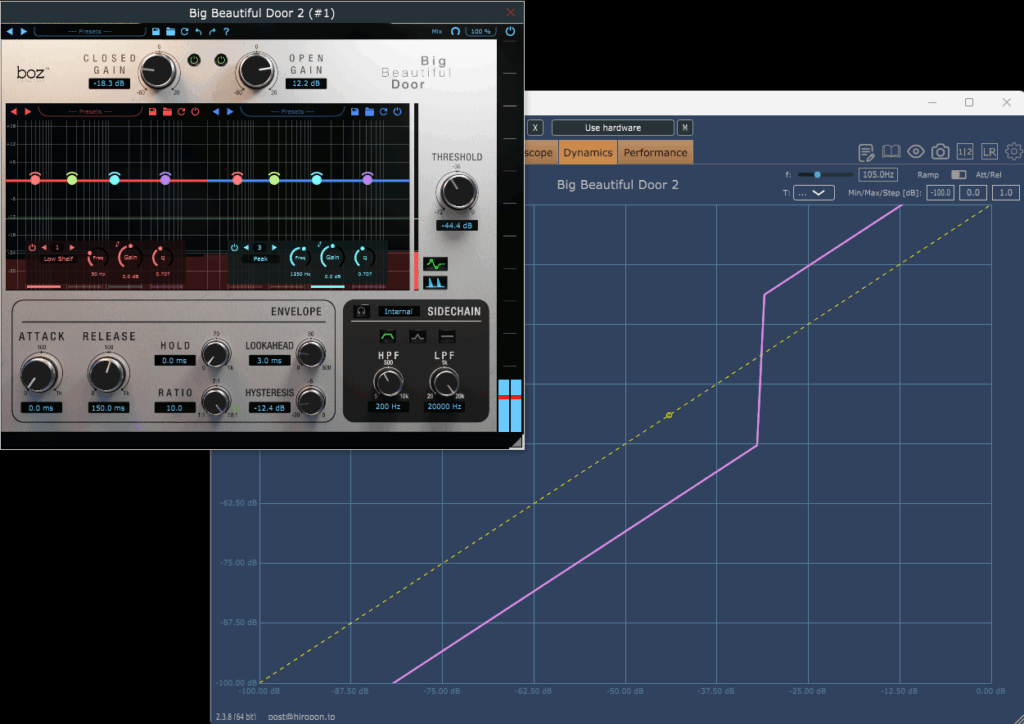Switch to the Dynamics tab
Image resolution: width=1024 pixels, height=724 pixels.
point(588,153)
